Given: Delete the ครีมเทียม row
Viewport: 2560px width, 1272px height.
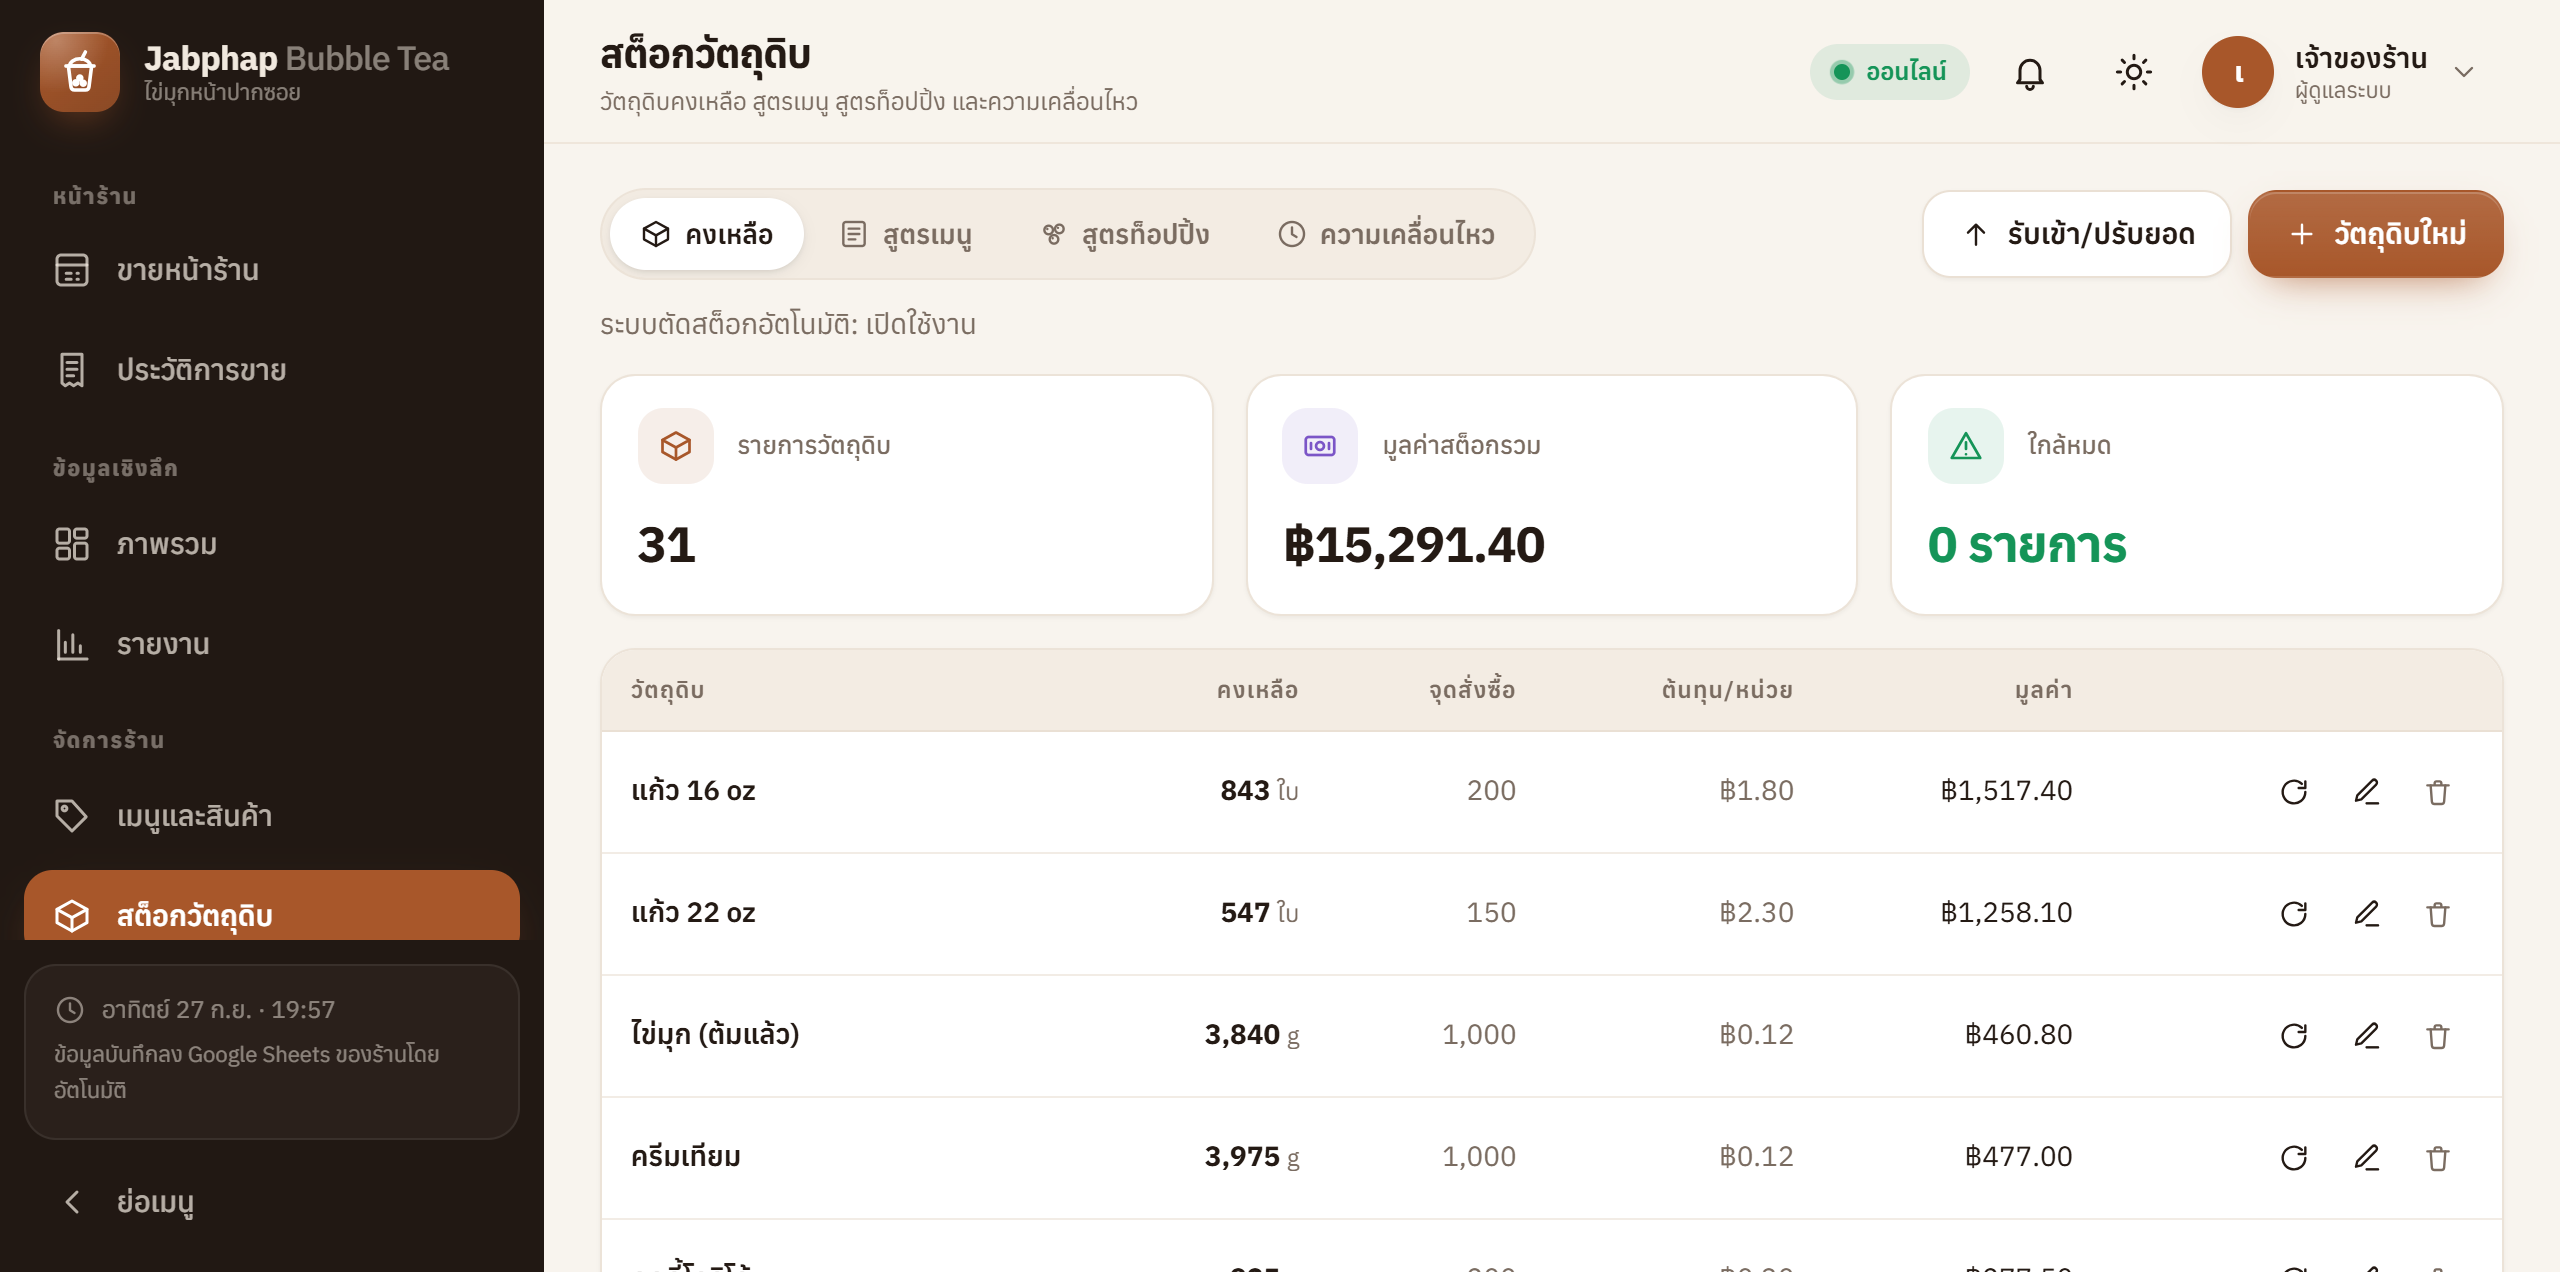Looking at the screenshot, I should (2438, 1158).
